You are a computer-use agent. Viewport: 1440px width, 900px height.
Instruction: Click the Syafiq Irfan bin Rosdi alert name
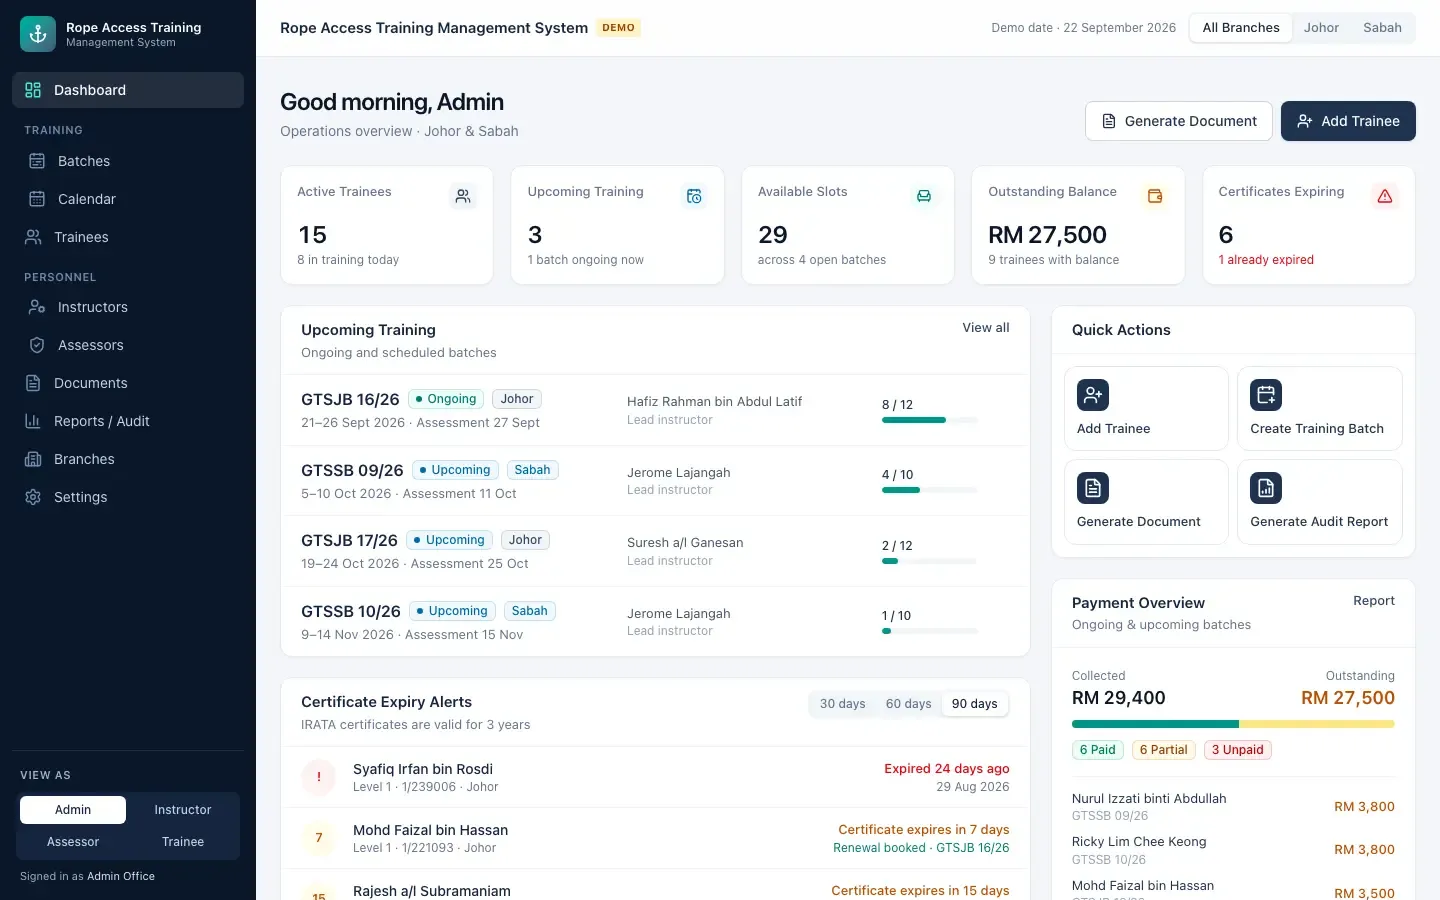(423, 769)
